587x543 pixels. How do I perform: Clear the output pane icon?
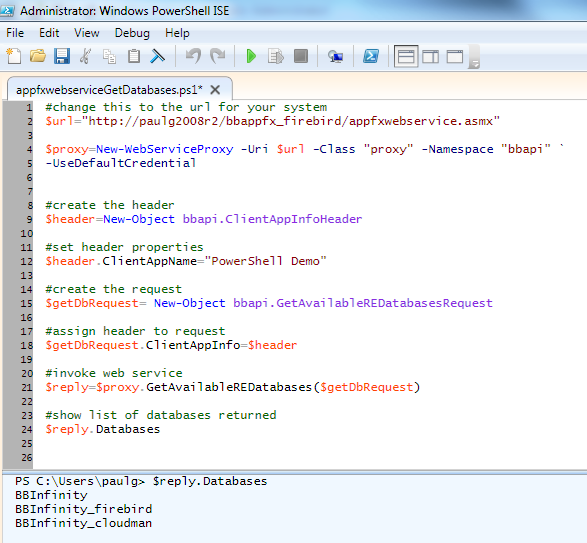pyautogui.click(x=158, y=57)
